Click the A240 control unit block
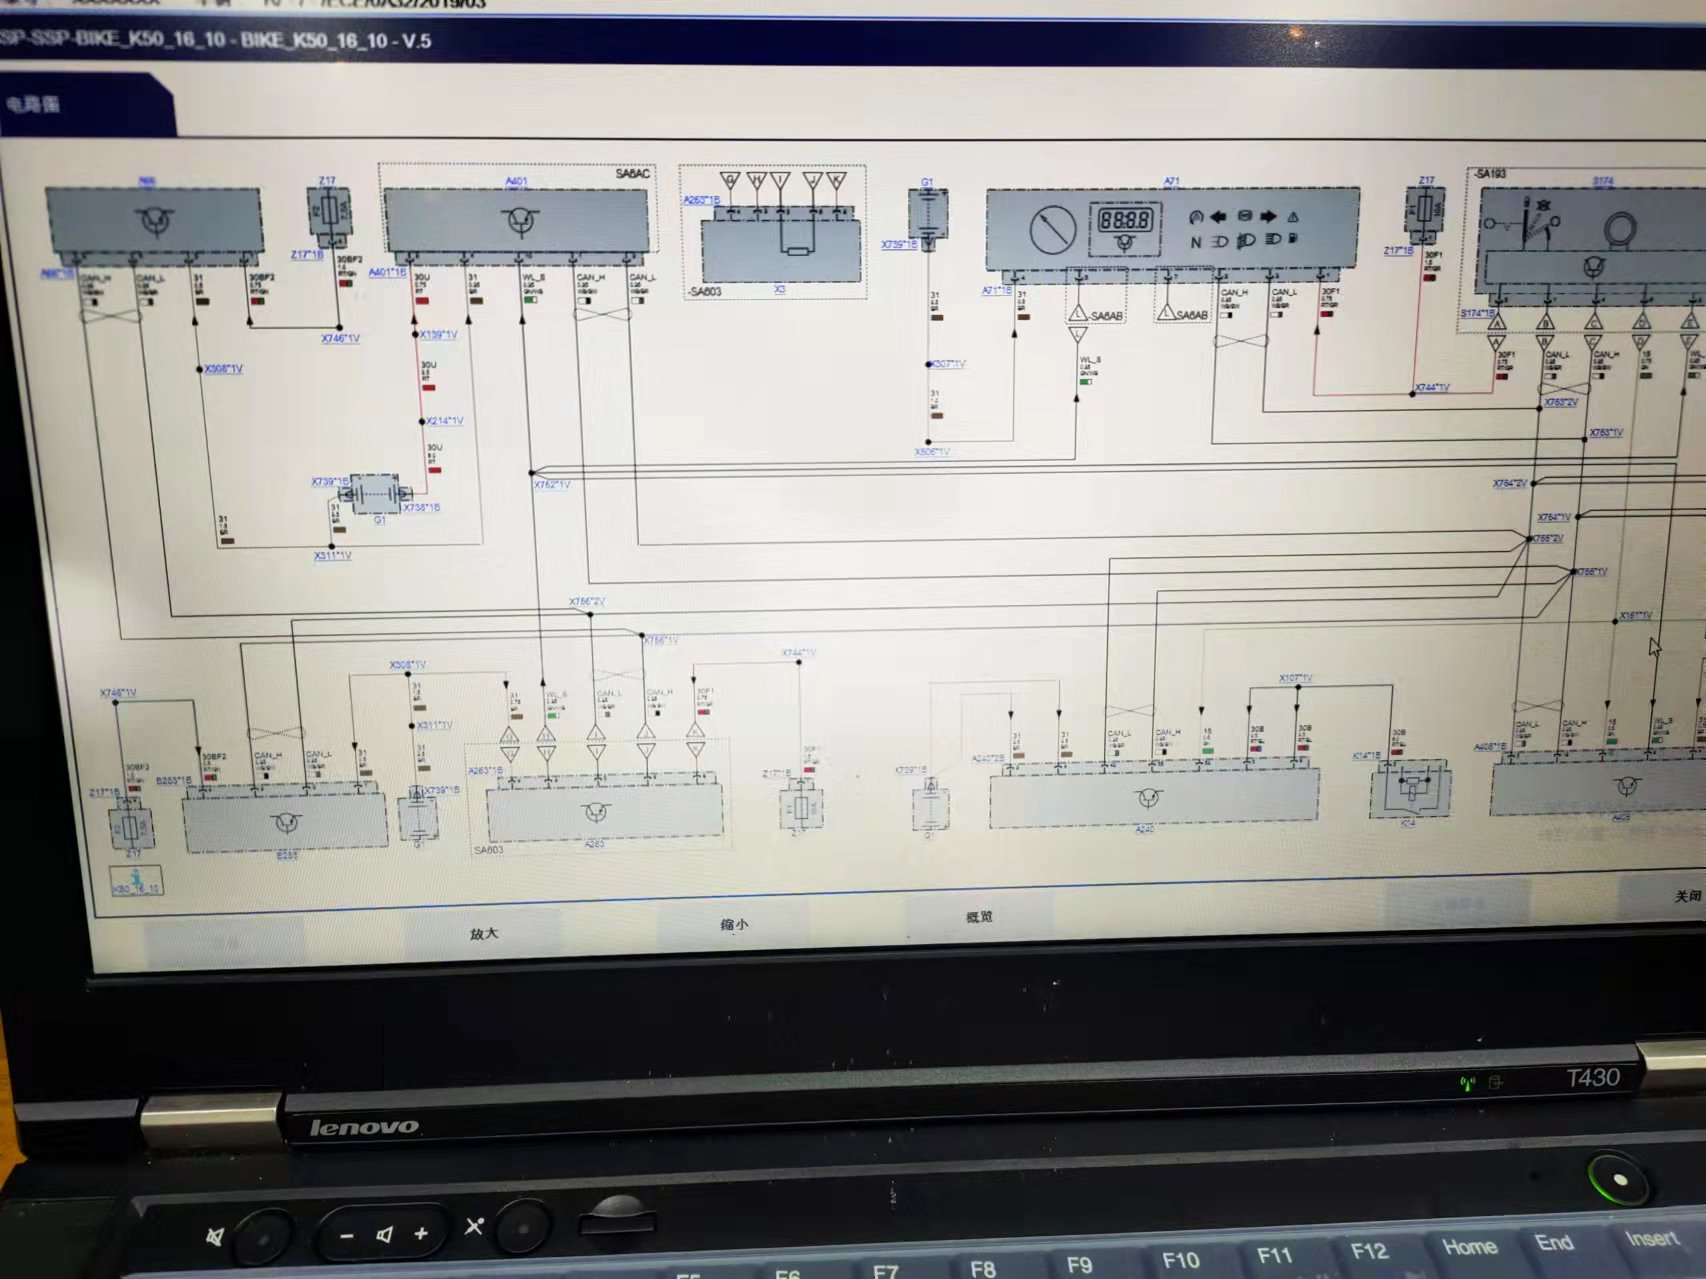Image resolution: width=1706 pixels, height=1279 pixels. click(1151, 798)
